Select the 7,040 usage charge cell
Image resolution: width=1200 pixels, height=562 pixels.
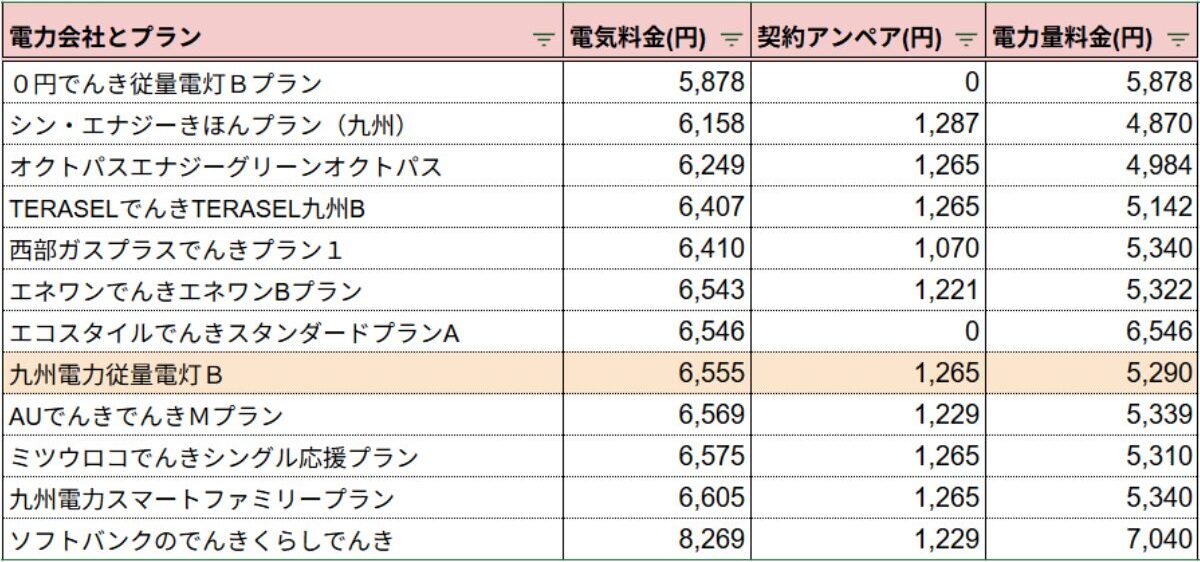point(1091,540)
